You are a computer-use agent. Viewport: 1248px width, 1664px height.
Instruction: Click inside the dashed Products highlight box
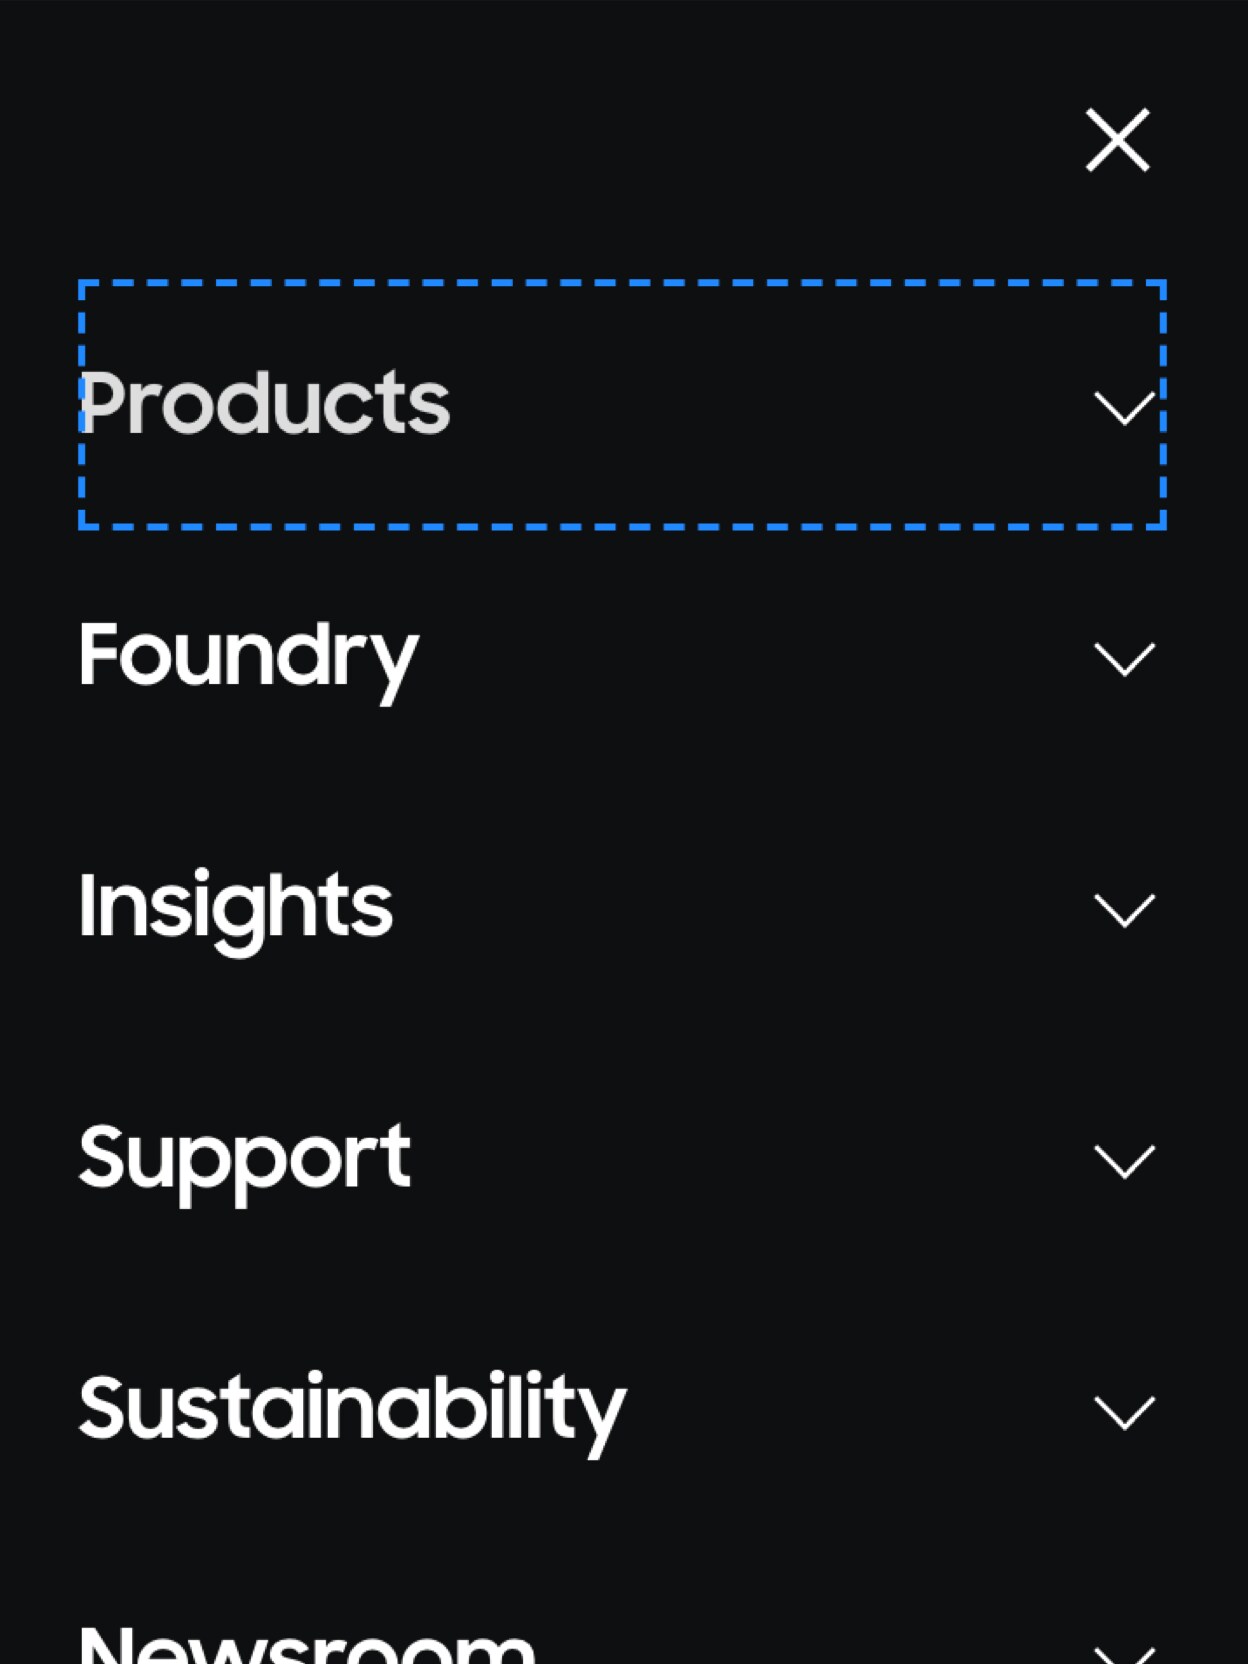point(620,404)
